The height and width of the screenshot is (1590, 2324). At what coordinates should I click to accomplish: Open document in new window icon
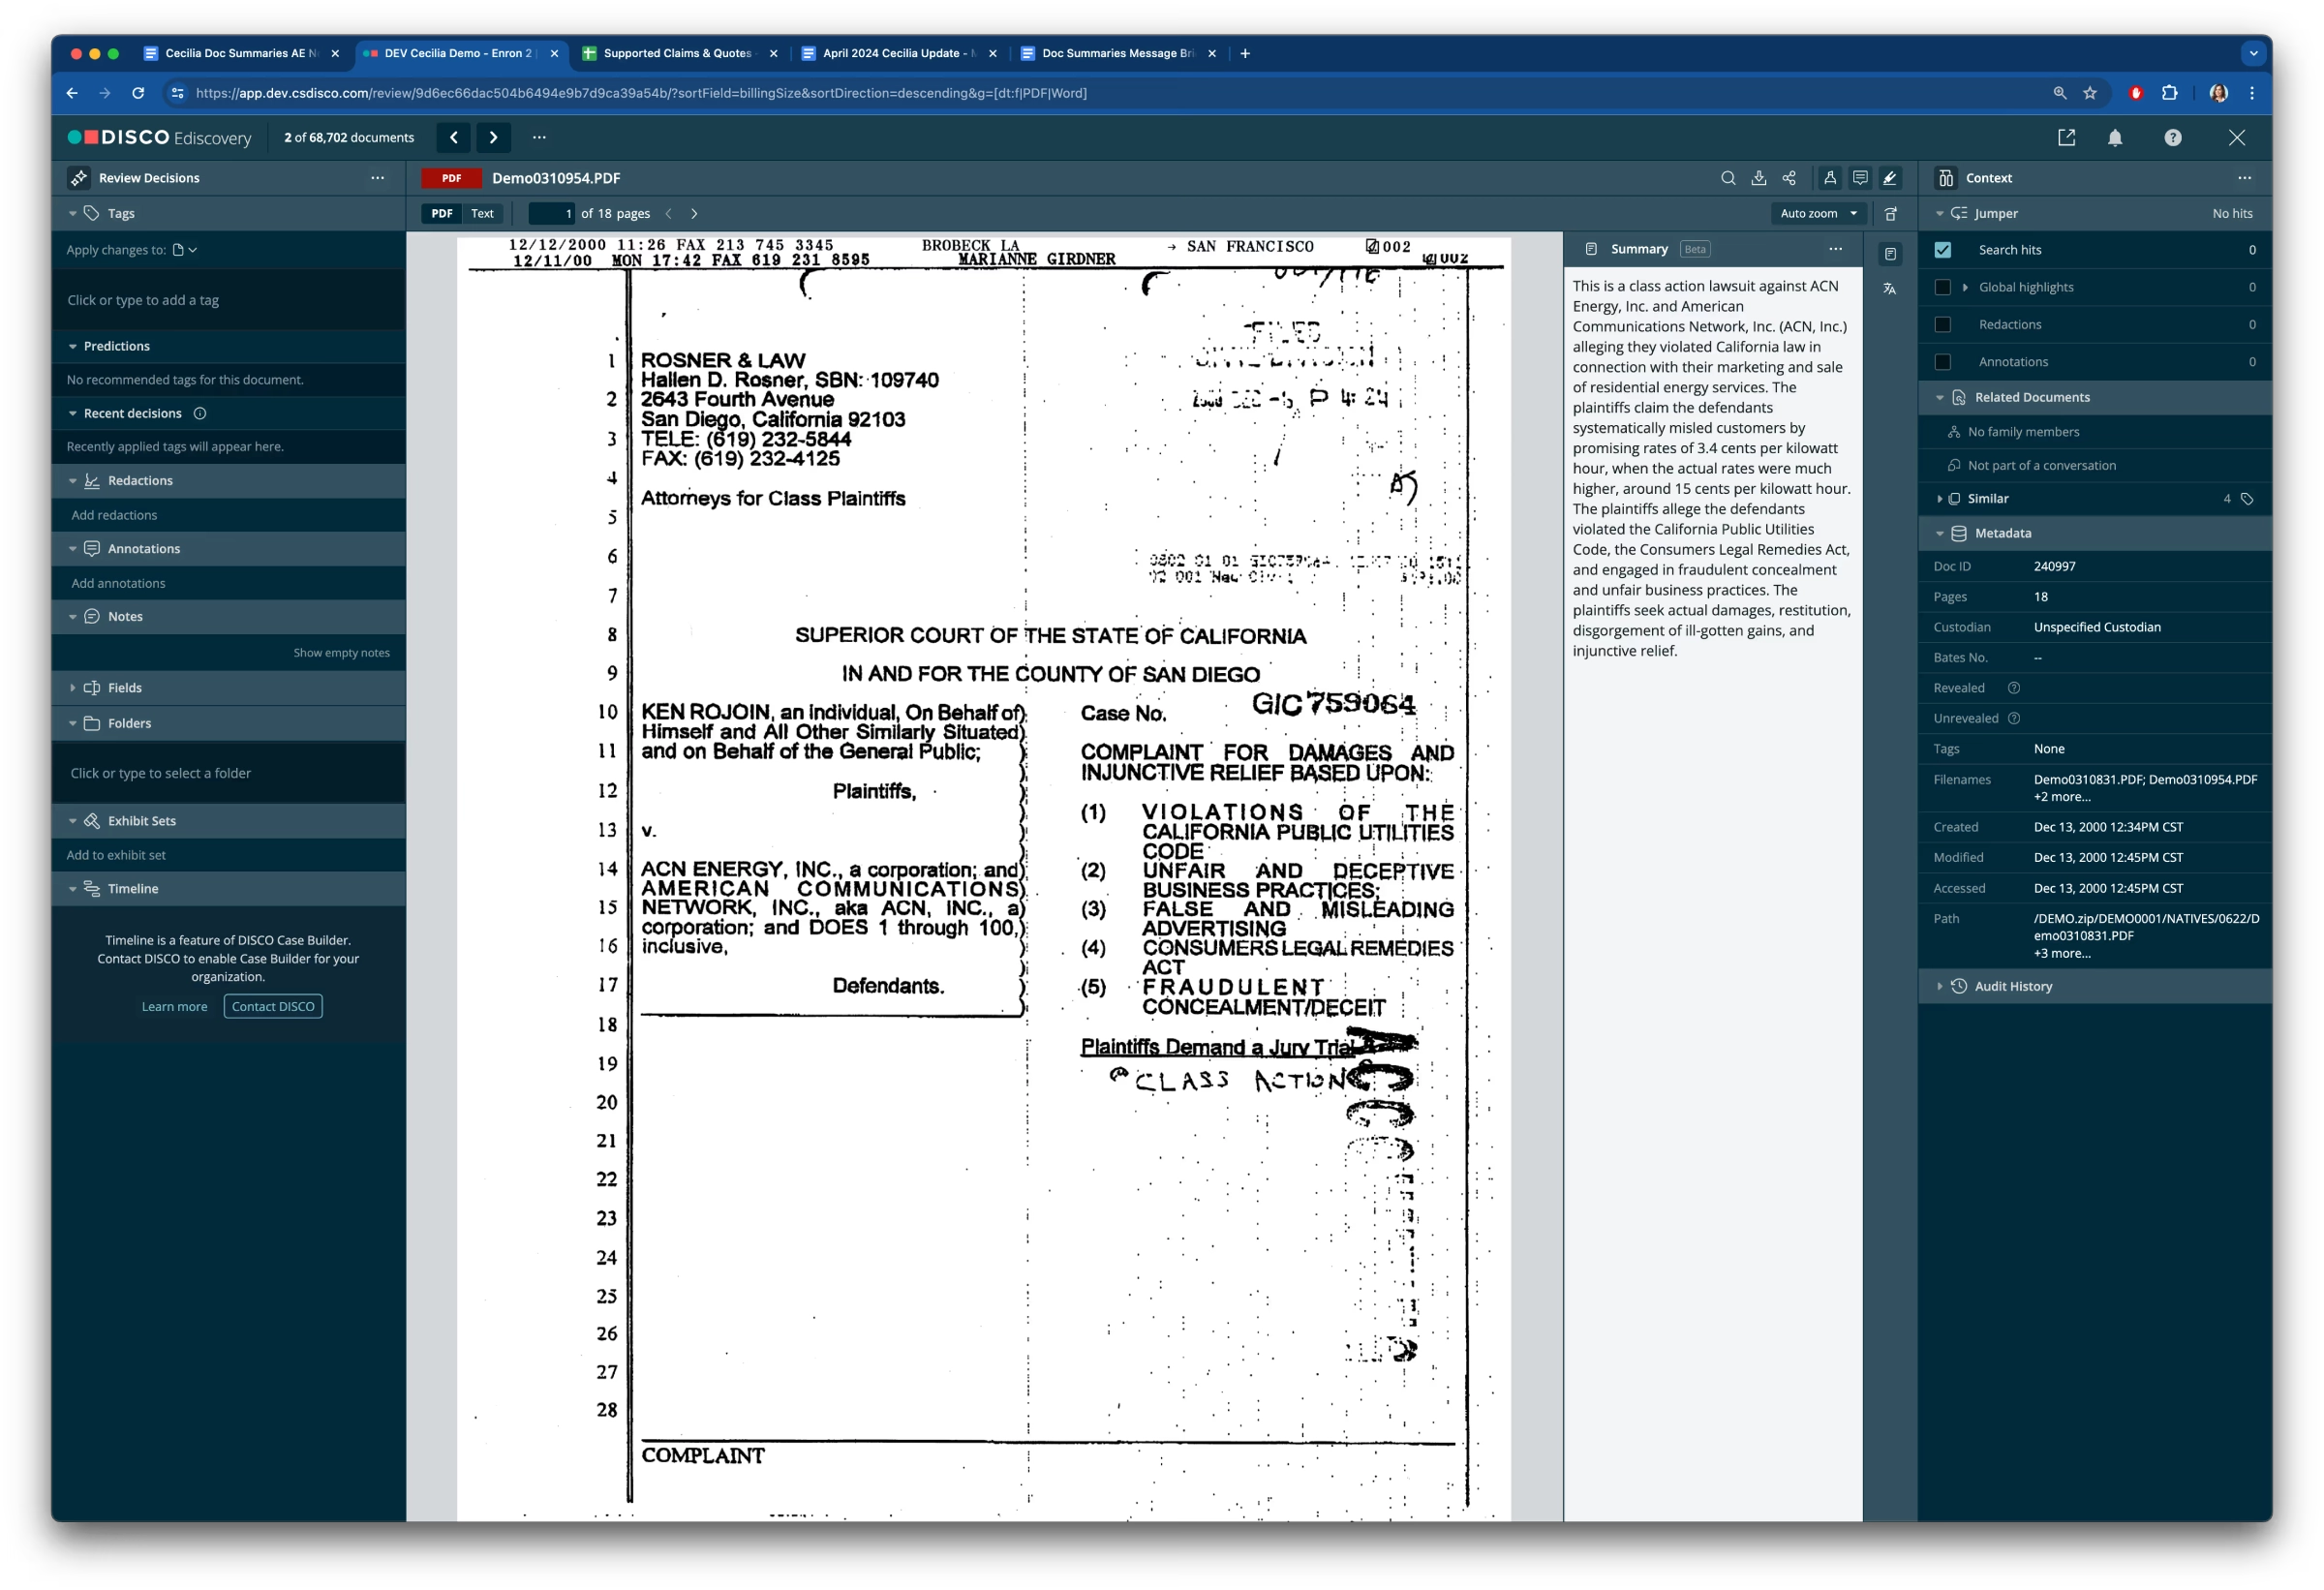(2066, 138)
